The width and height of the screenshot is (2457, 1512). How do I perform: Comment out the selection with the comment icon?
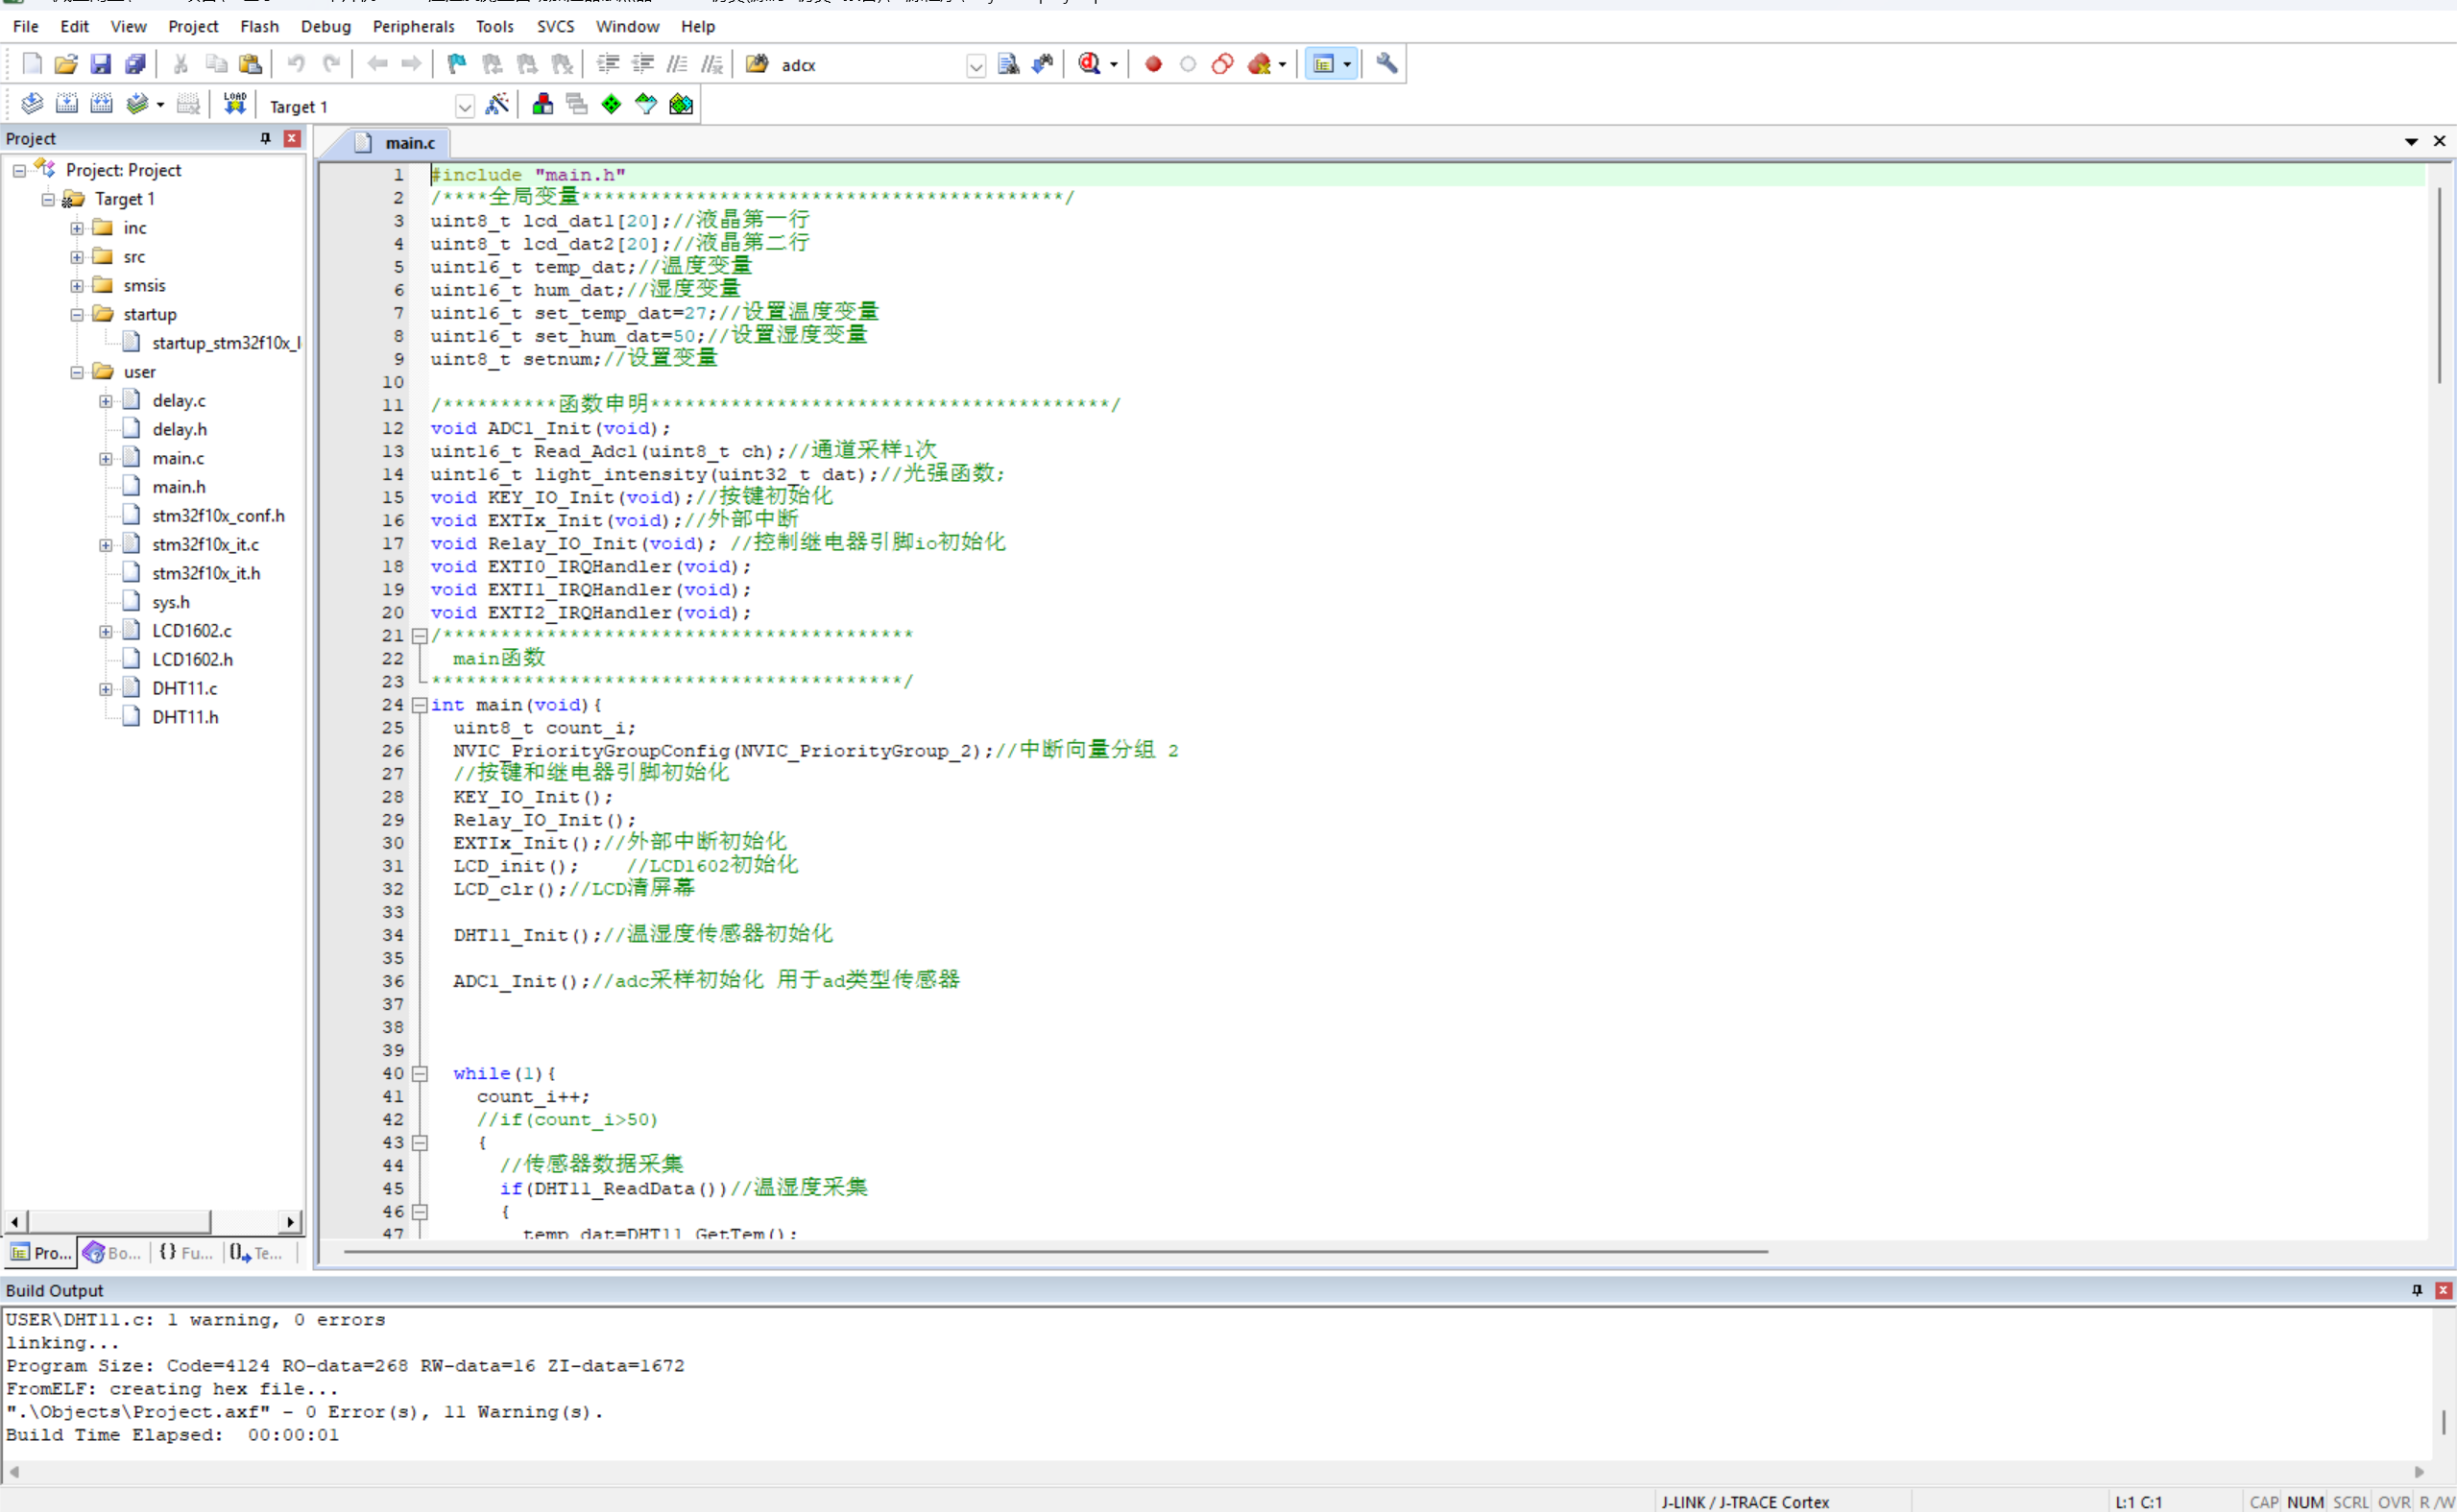point(677,64)
